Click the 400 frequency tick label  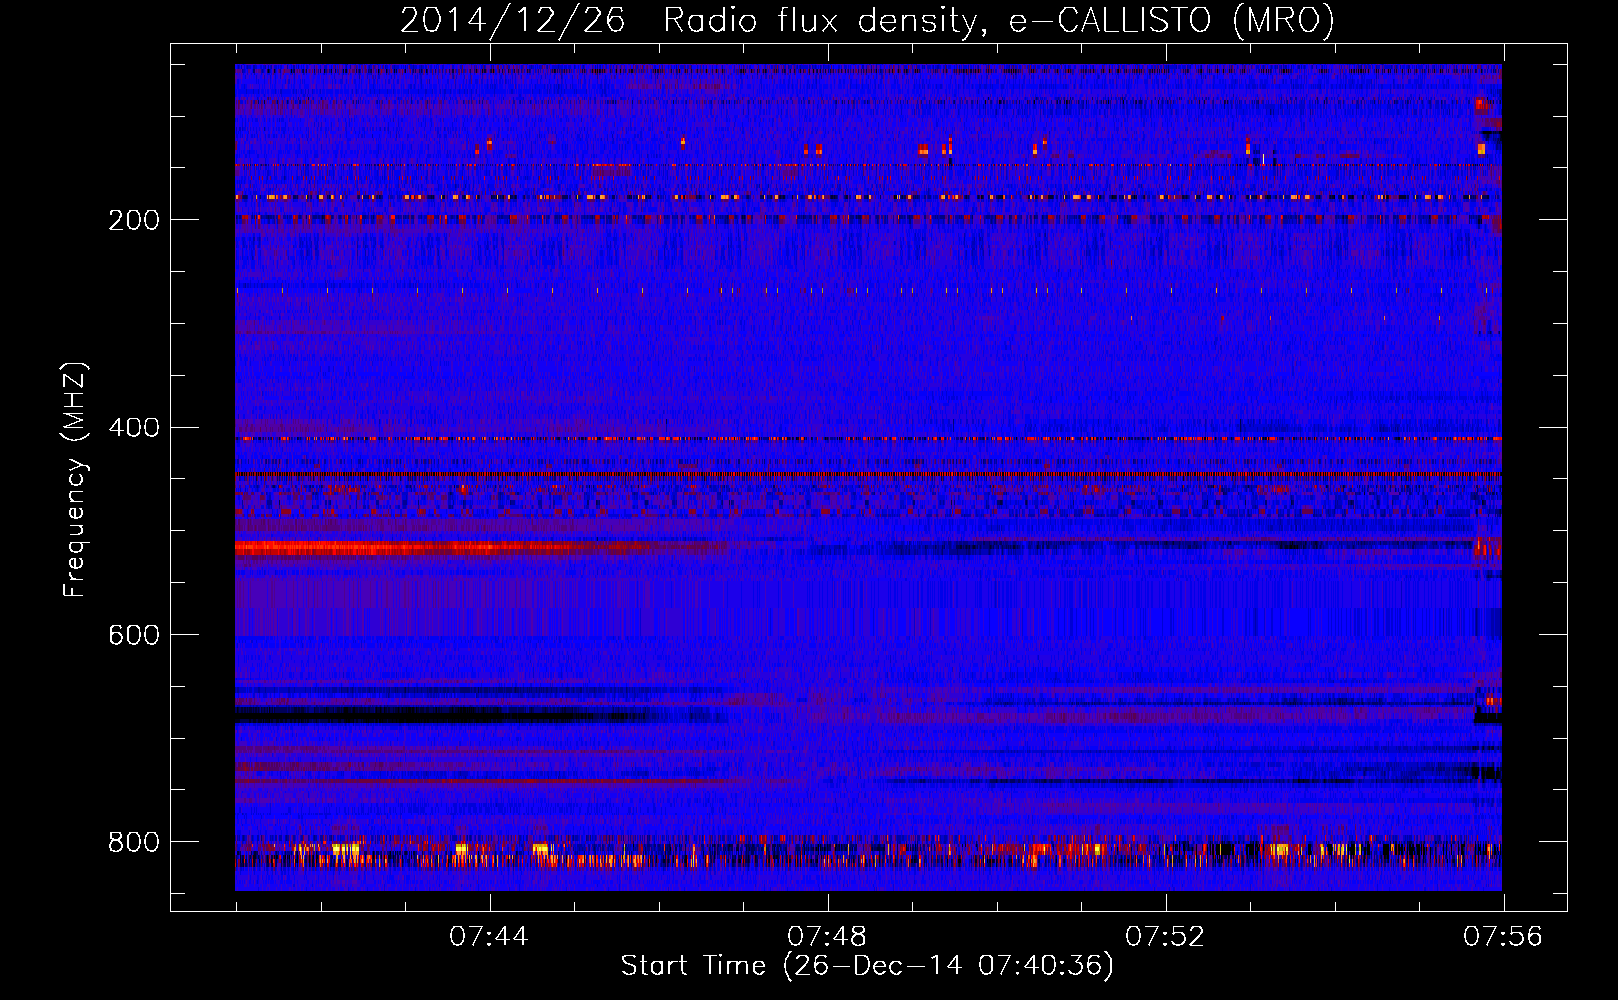[134, 428]
